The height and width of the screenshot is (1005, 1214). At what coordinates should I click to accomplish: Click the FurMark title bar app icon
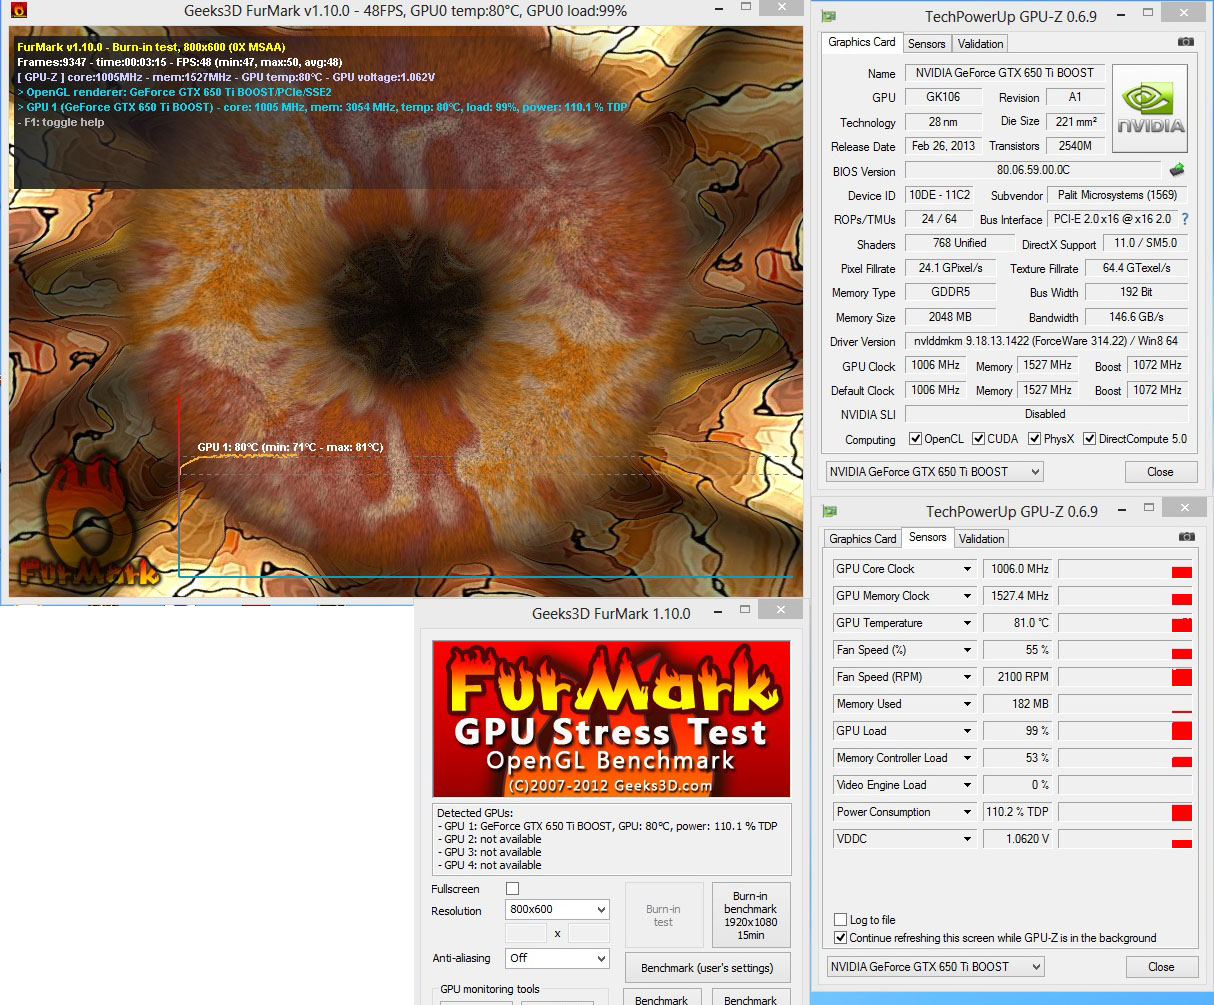coord(18,11)
